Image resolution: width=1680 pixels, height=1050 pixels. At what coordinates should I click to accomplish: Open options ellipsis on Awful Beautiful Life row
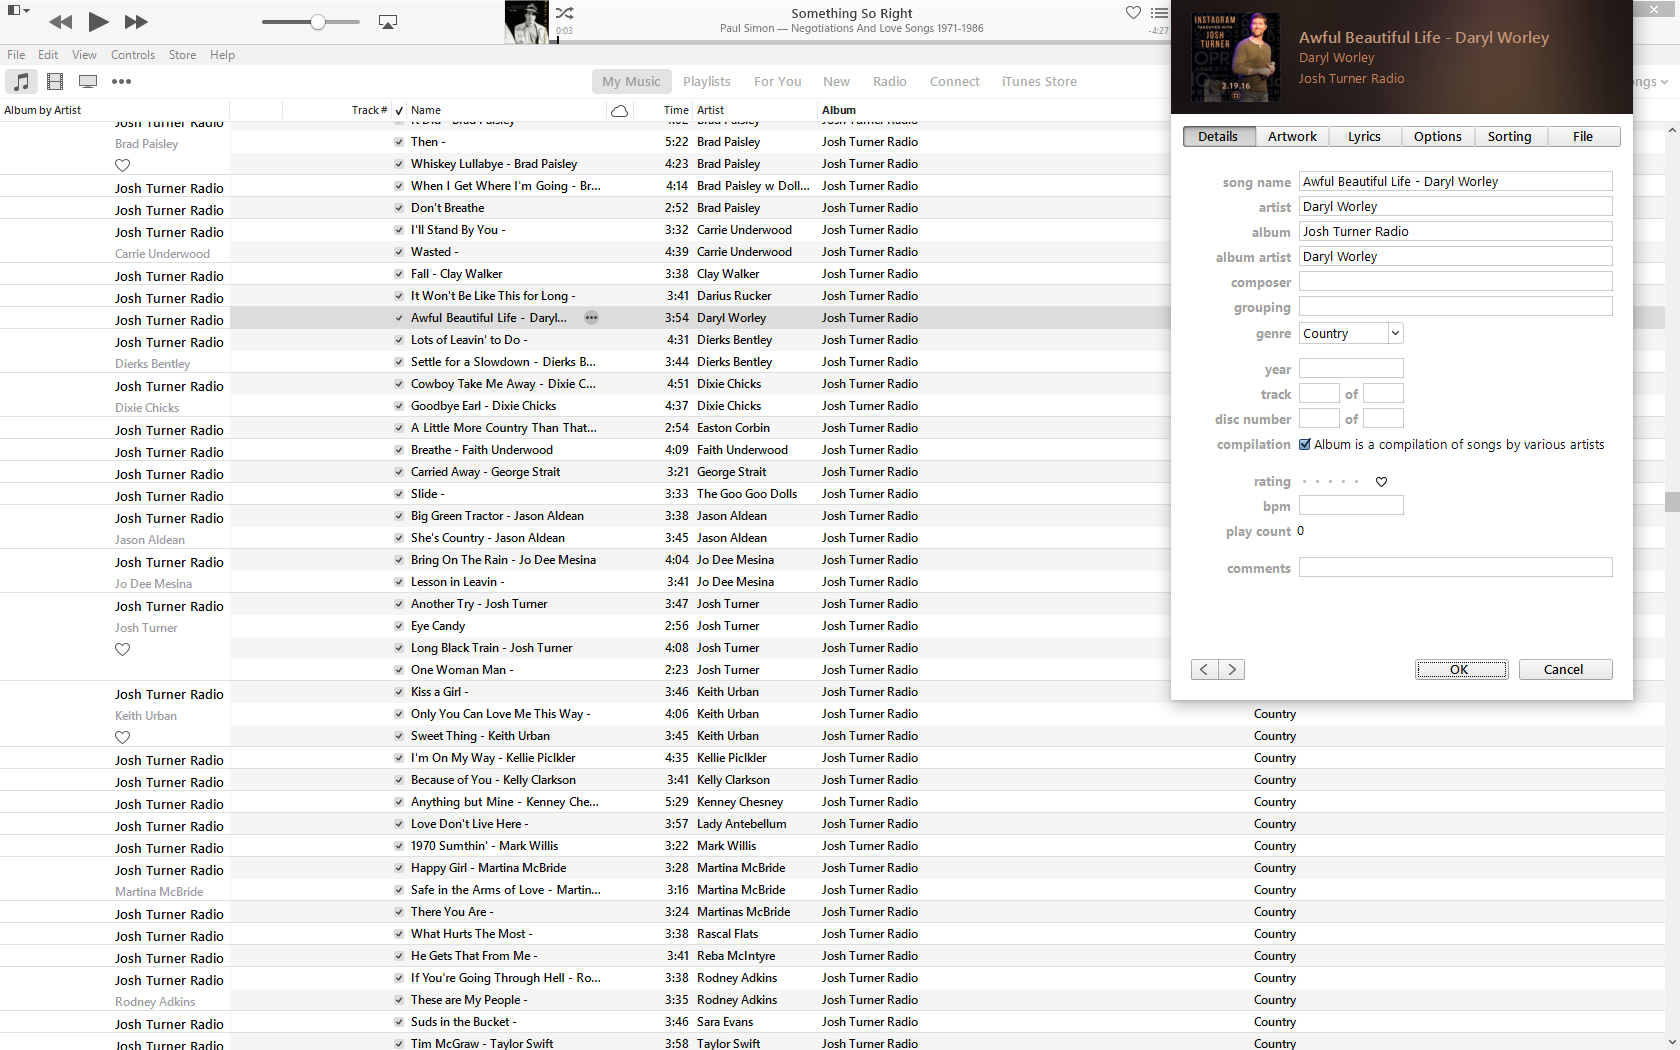[x=591, y=318]
